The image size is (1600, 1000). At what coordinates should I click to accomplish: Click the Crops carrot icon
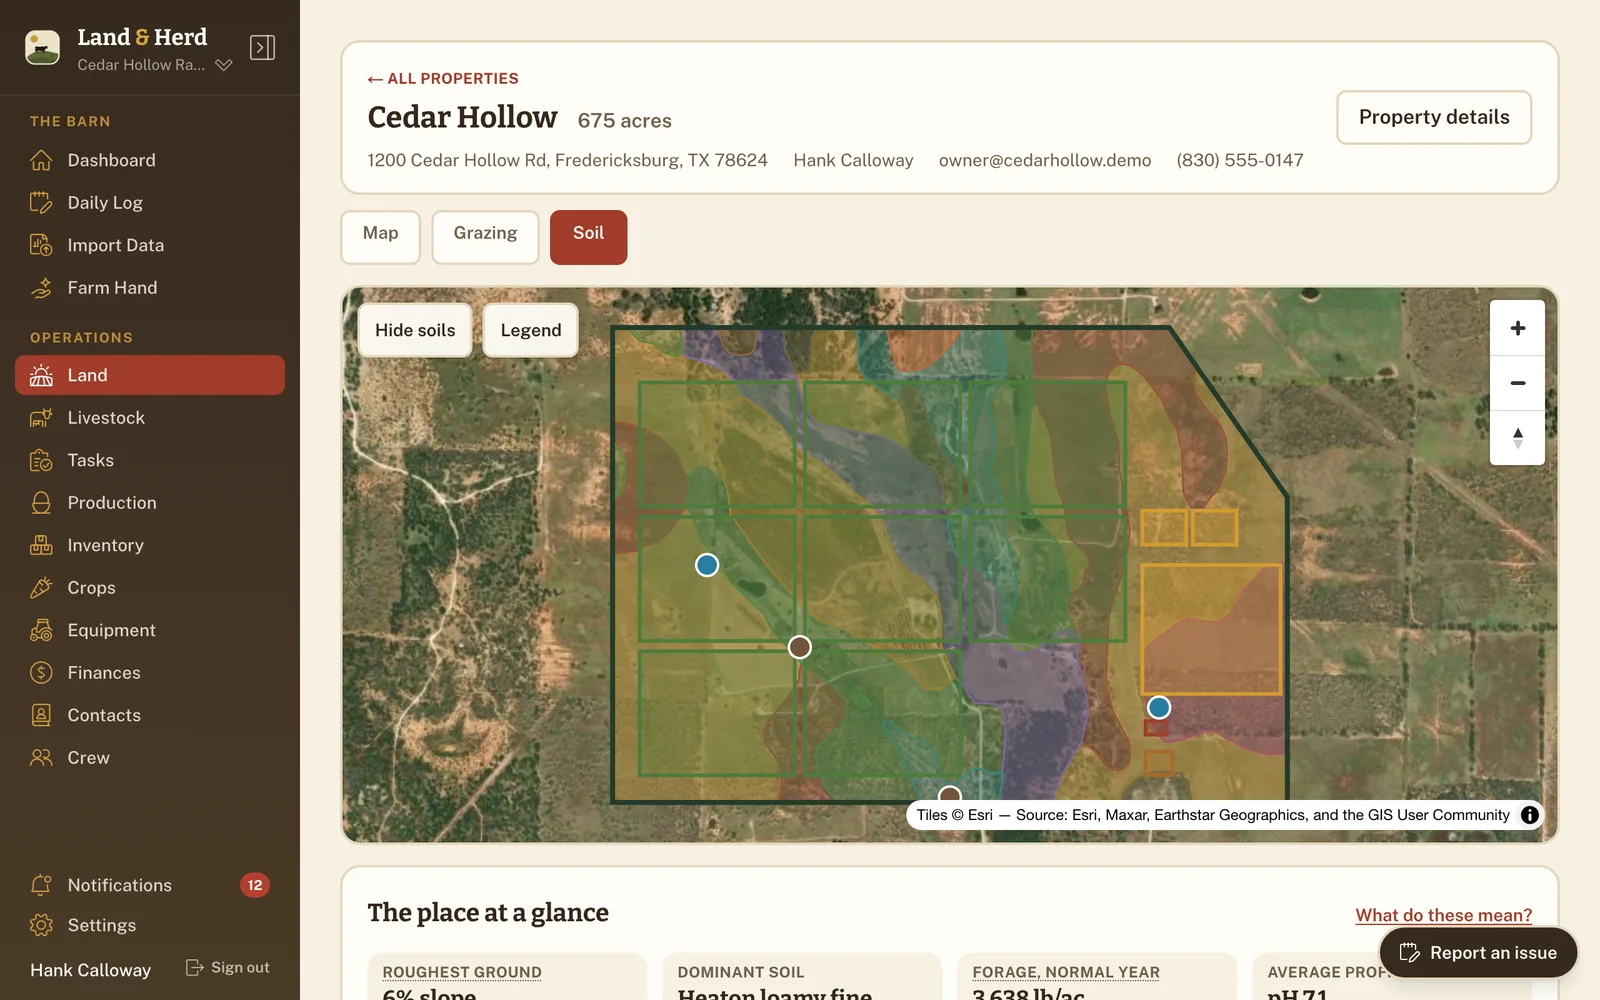pyautogui.click(x=41, y=588)
